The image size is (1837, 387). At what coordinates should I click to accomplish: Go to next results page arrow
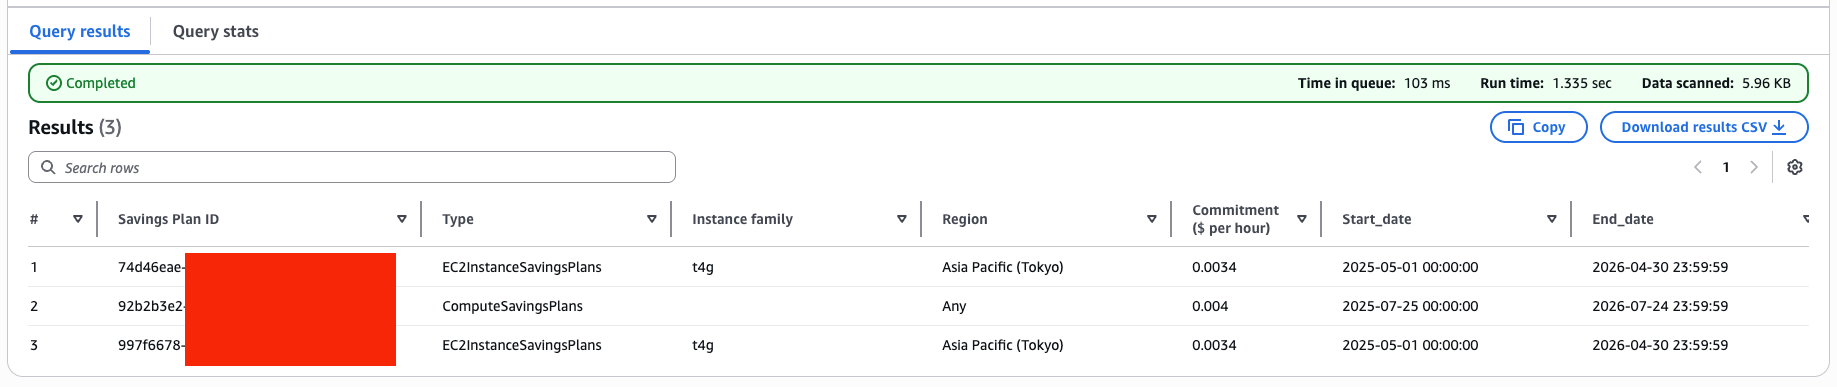click(x=1754, y=167)
